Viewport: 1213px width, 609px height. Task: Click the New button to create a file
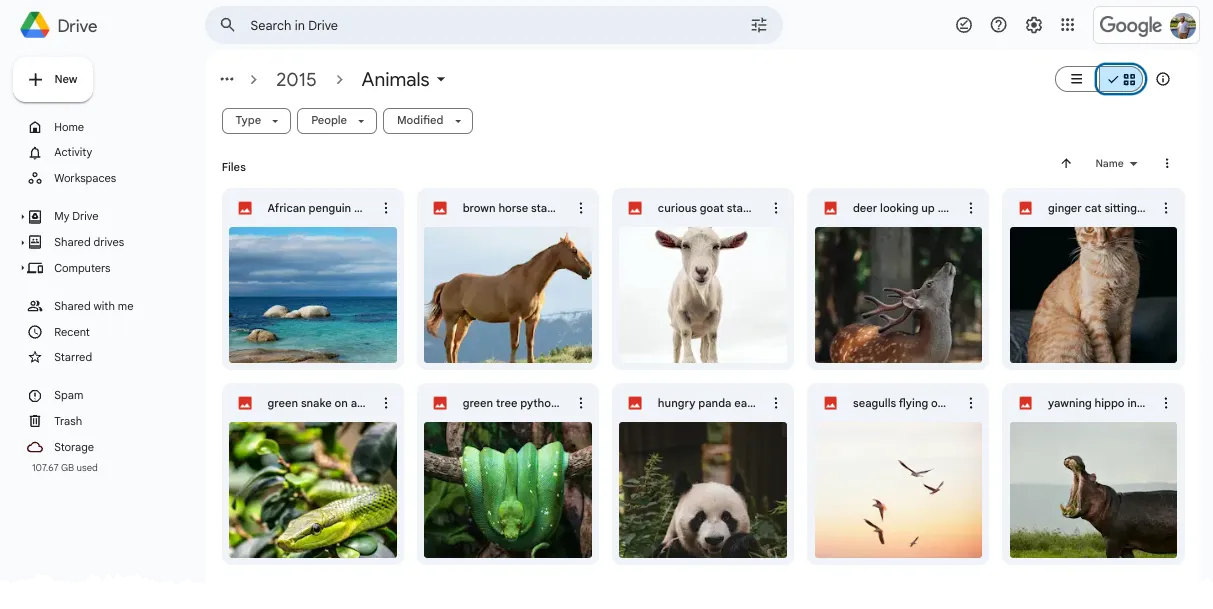(x=52, y=78)
